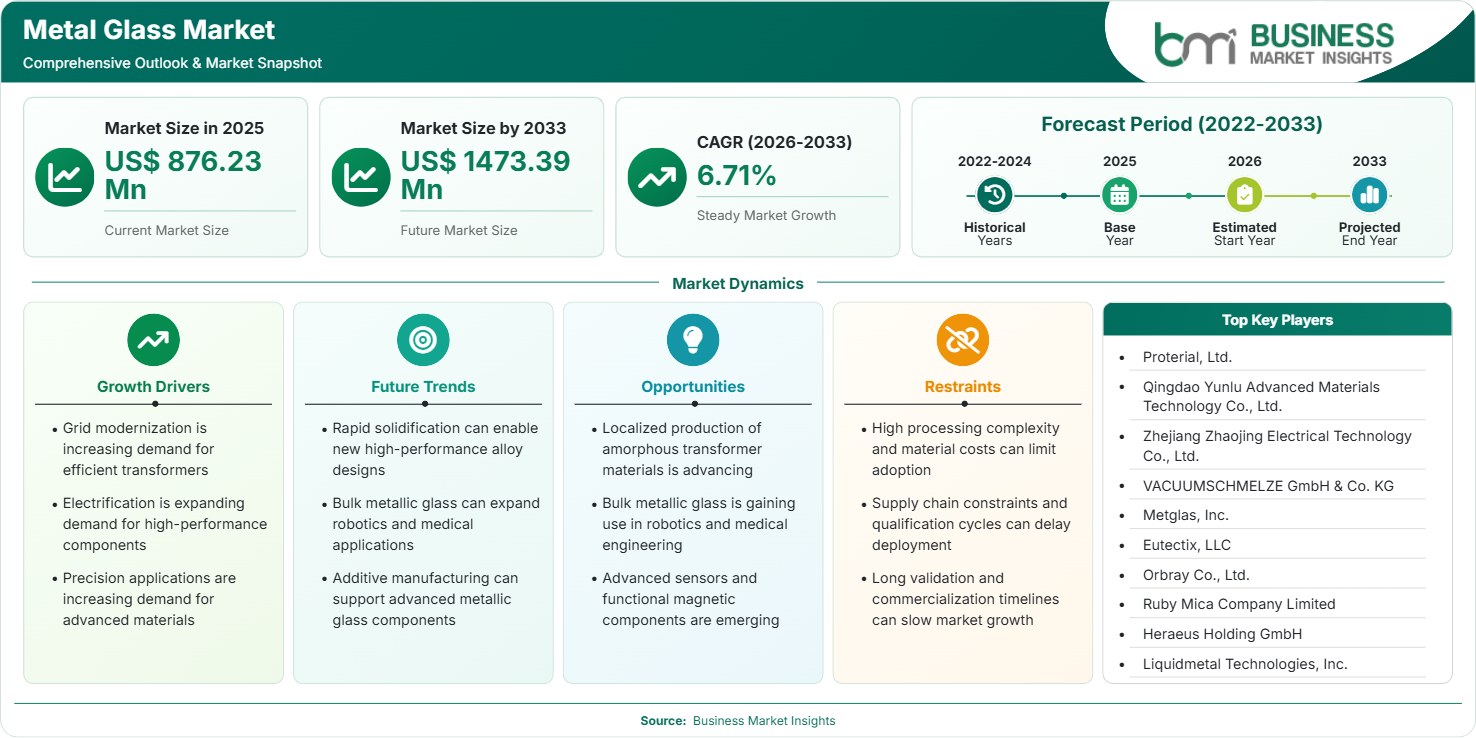Click the Opportunities lightbulb icon
This screenshot has height=738, width=1476.
pyautogui.click(x=693, y=340)
